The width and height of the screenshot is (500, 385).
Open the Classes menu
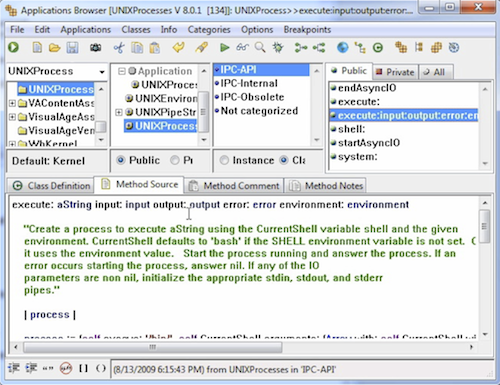pyautogui.click(x=136, y=30)
